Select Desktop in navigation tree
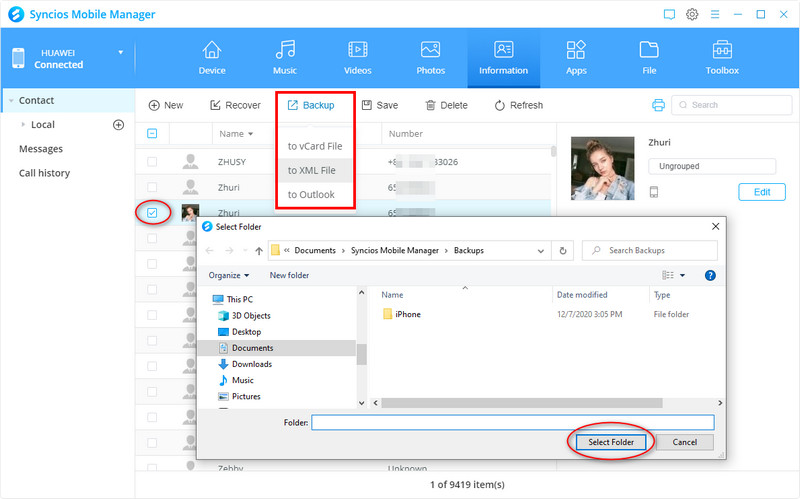 tap(246, 332)
